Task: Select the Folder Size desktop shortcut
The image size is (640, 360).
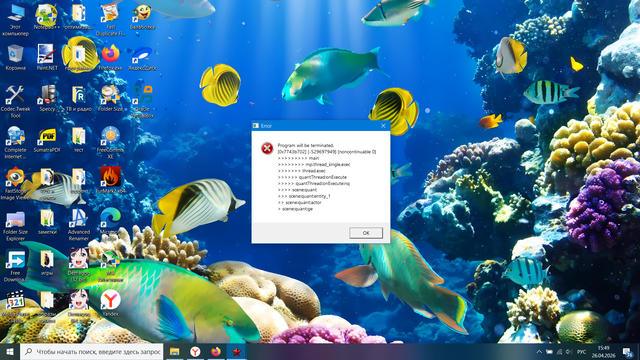Action: pos(110,98)
